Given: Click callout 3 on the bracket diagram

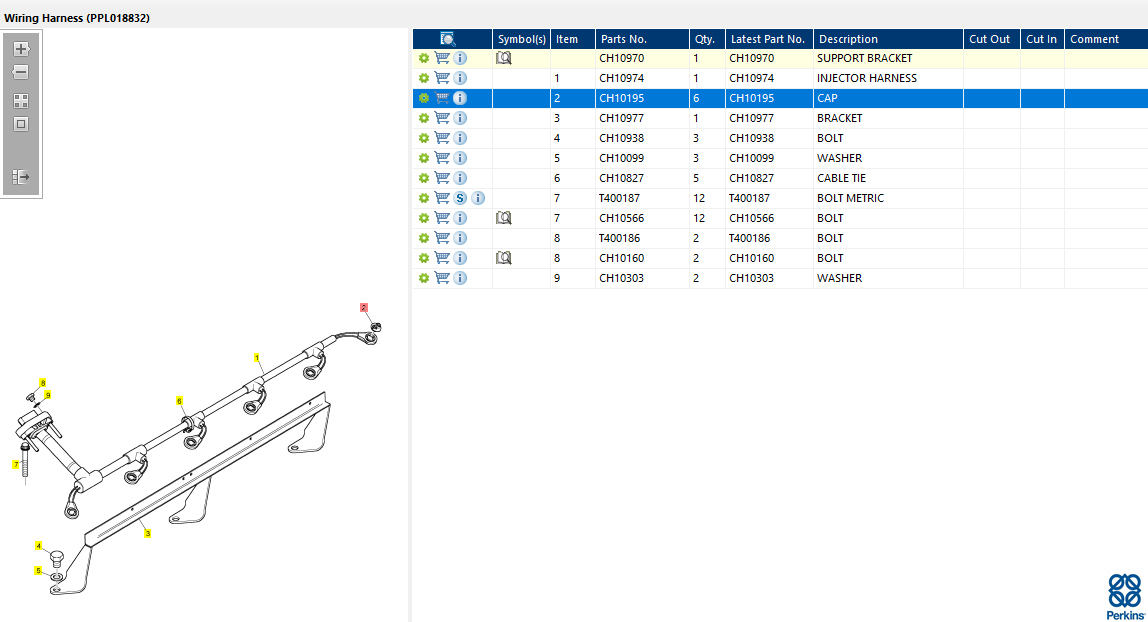Looking at the screenshot, I should point(148,534).
